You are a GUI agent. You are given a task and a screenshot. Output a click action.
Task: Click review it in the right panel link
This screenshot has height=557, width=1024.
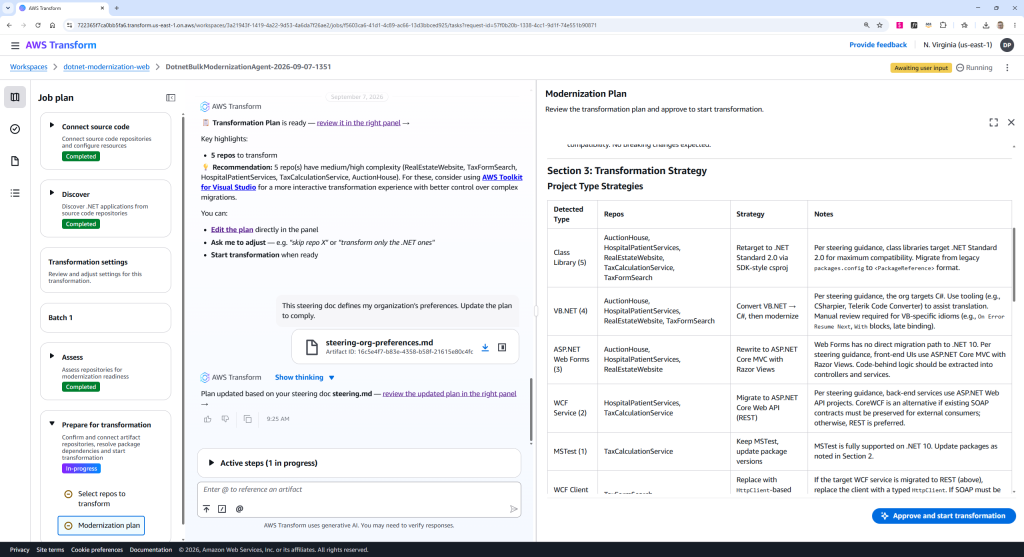coord(359,123)
